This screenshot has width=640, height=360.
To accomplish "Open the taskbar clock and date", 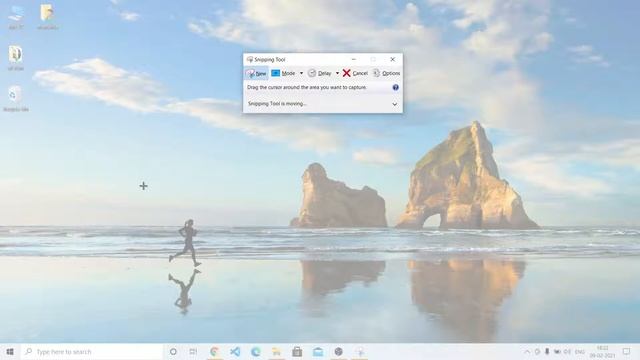I will pyautogui.click(x=602, y=351).
